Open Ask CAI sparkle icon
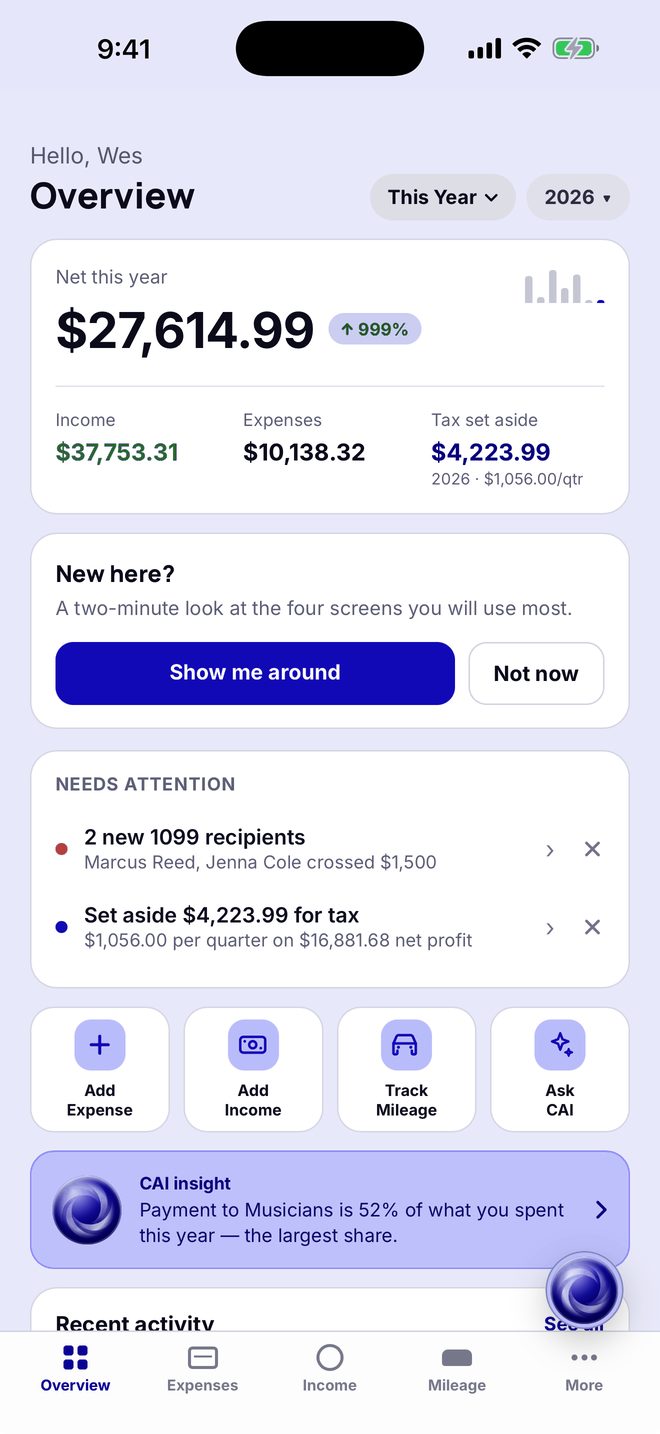Screen dimensions: 660x1434 coord(560,1045)
